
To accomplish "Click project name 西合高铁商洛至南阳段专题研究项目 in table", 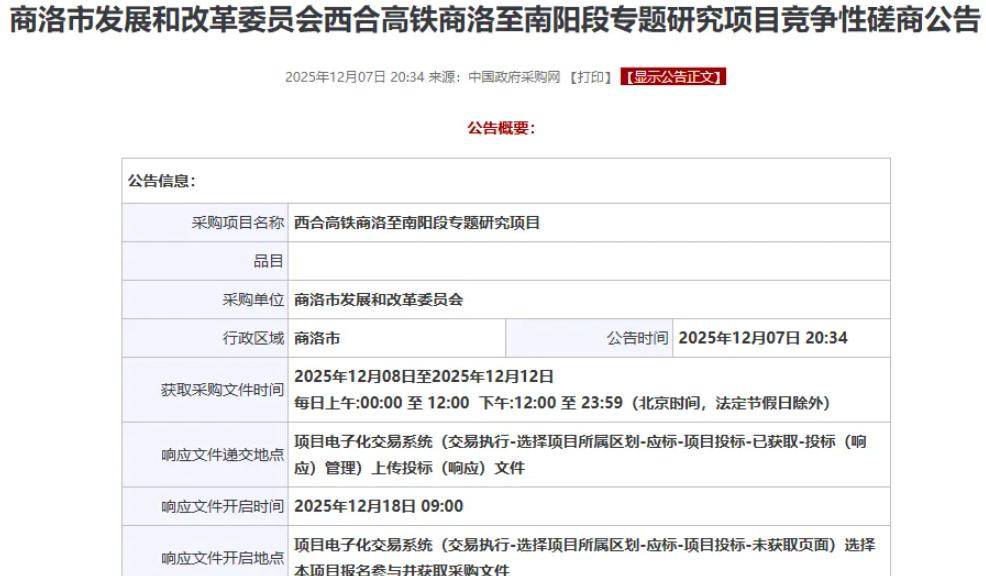I will 417,223.
